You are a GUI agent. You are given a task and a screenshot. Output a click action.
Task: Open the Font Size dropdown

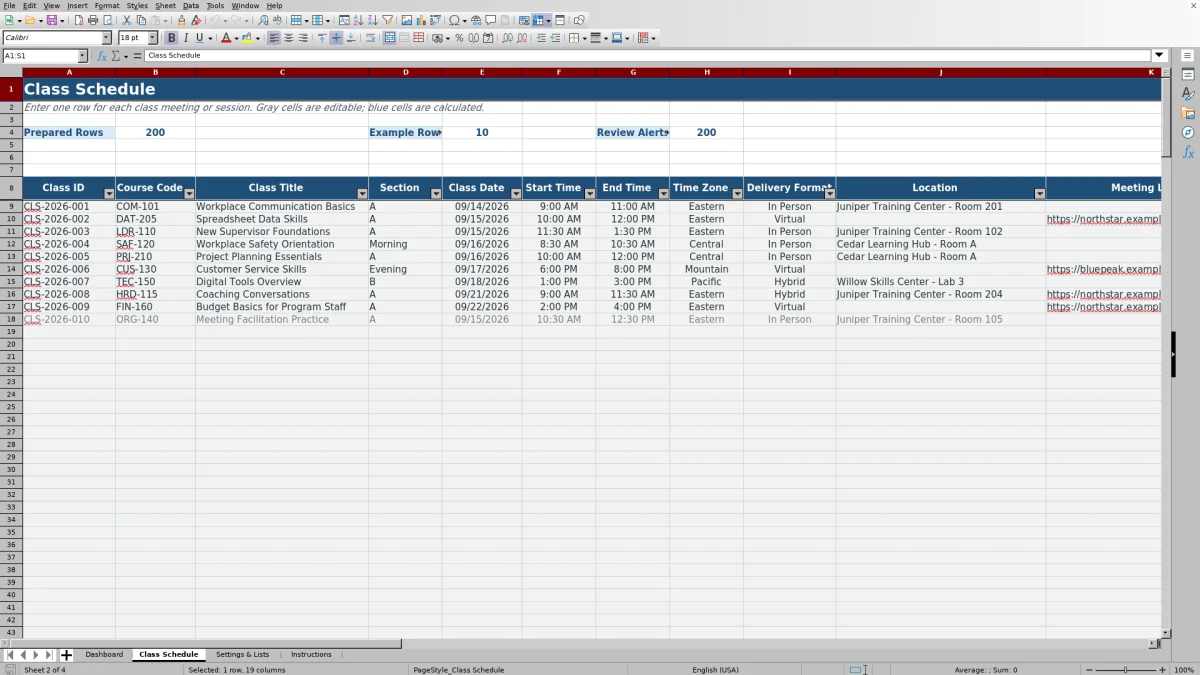tap(153, 38)
